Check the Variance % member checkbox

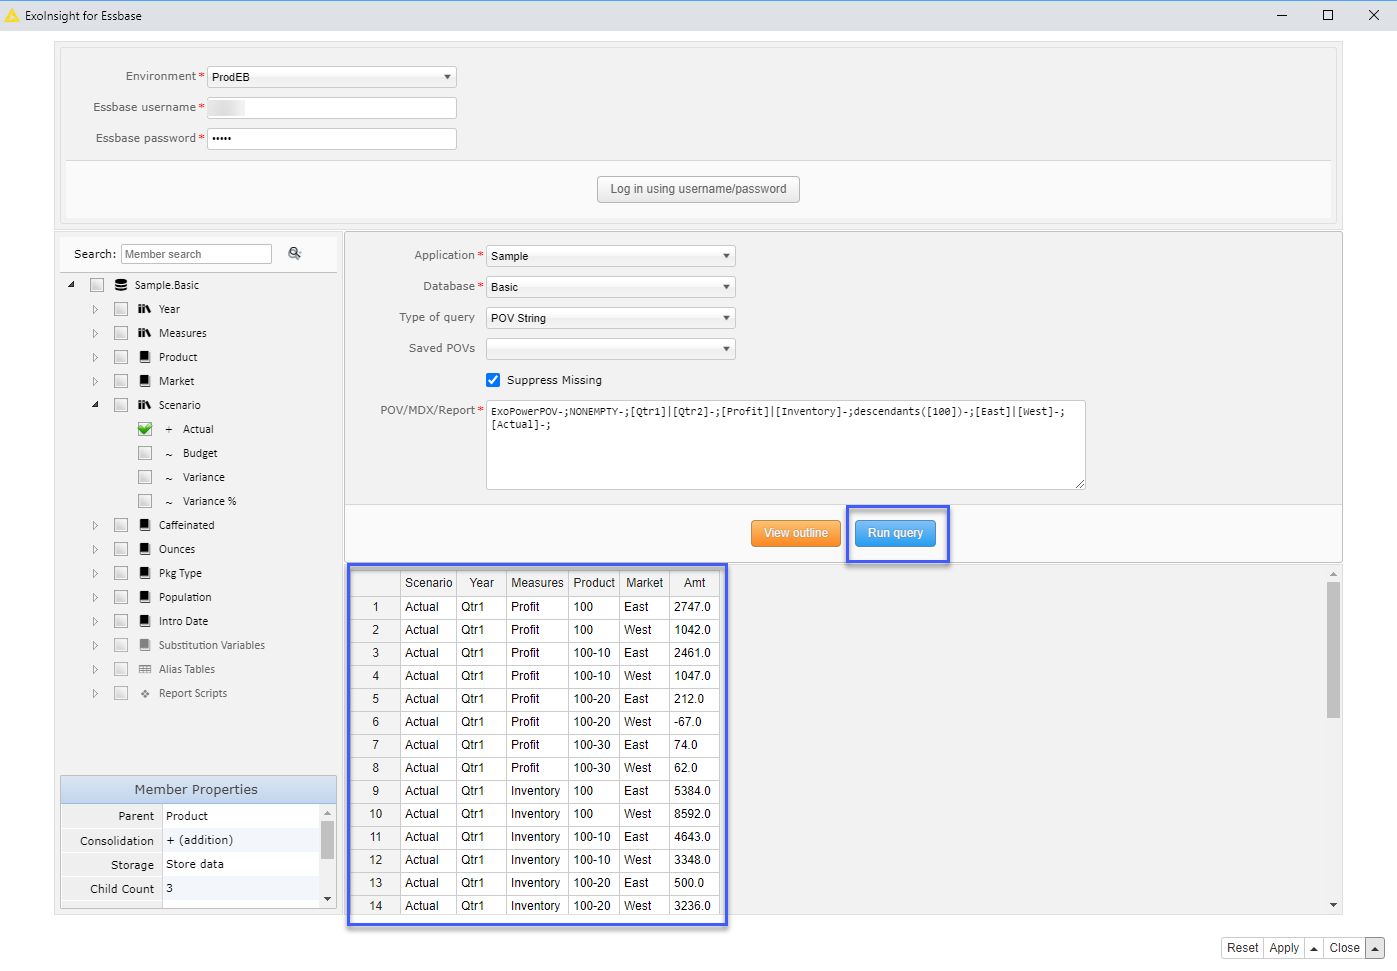point(145,501)
